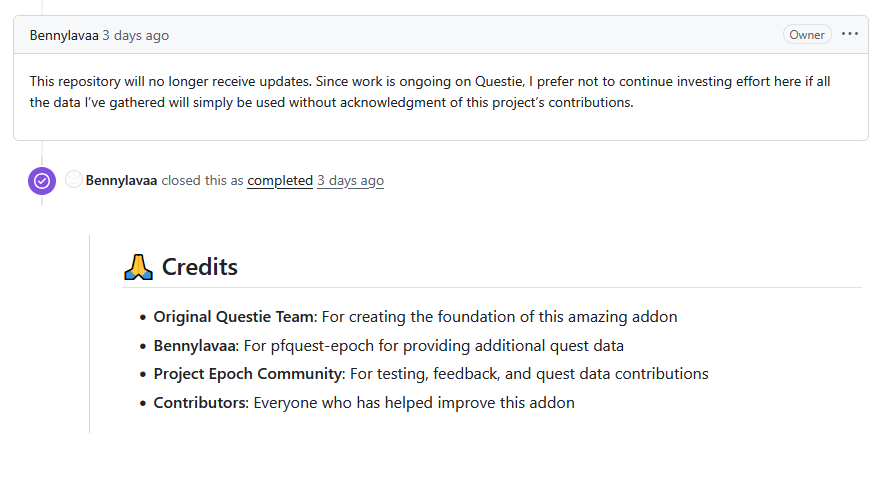Select "Original Questie Team" in credits list
Screen dimensions: 885x491
coord(233,317)
